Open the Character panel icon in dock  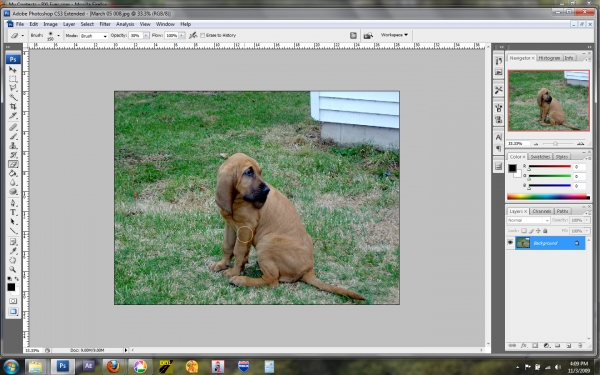click(498, 137)
